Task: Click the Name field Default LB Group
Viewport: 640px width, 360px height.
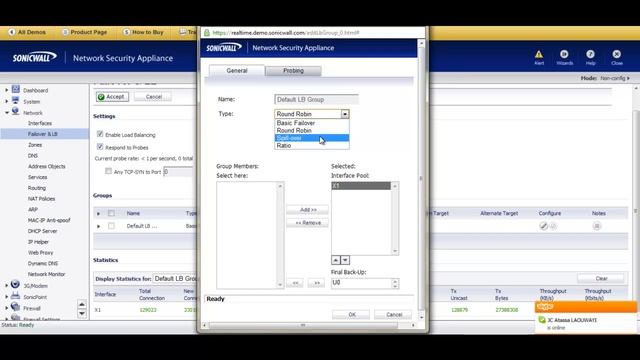Action: click(x=316, y=99)
